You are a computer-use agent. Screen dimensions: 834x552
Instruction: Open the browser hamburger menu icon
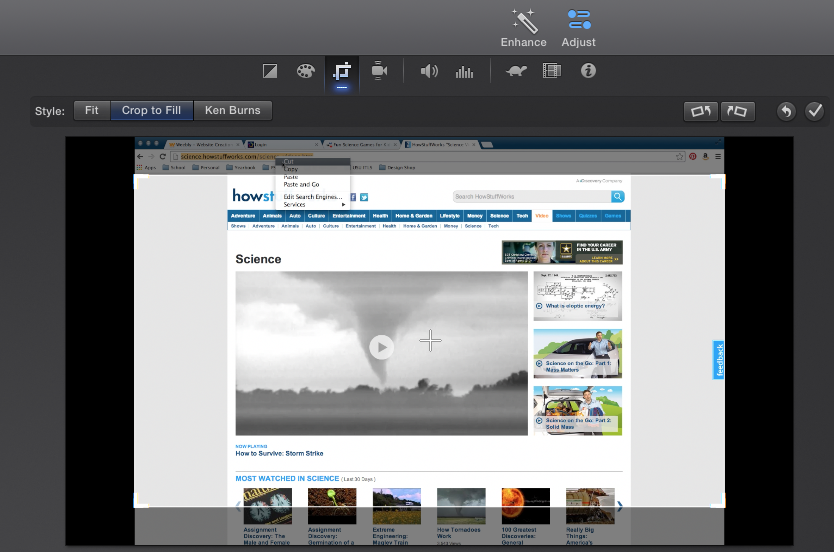718,156
